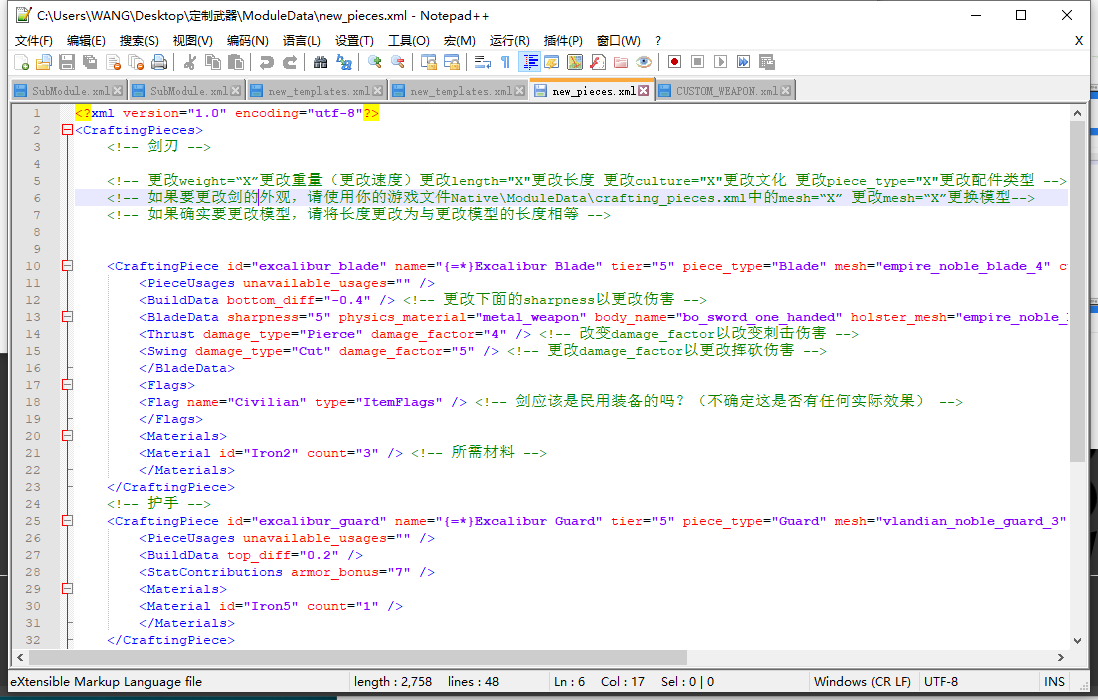1098x700 pixels.
Task: Start macro recording with red dot icon
Action: [x=675, y=62]
